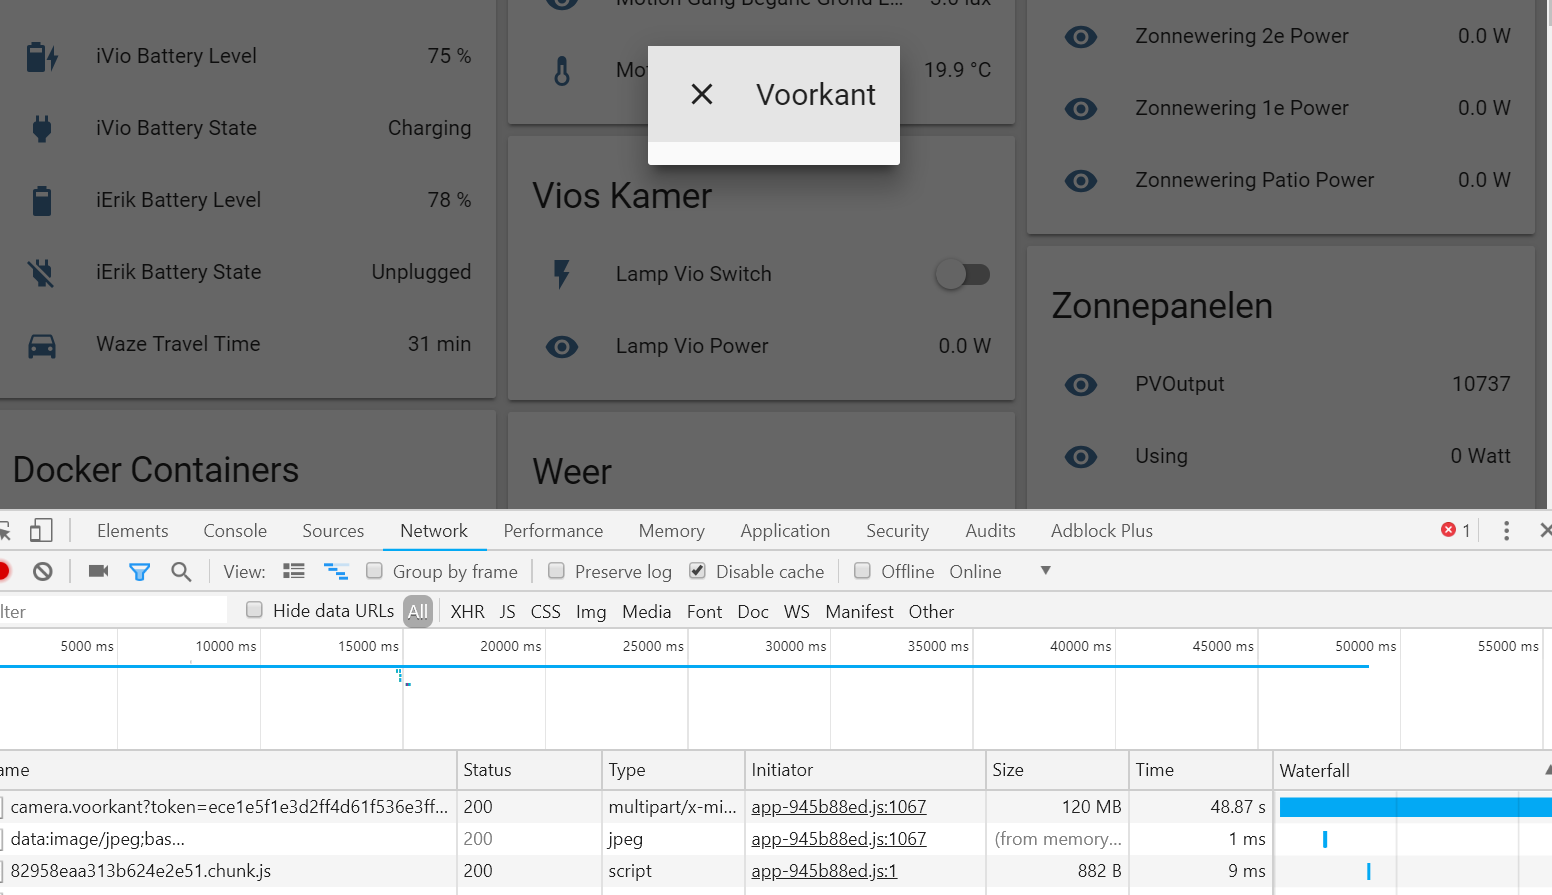This screenshot has width=1552, height=895.
Task: Select the data:image/jpeg request row
Action: click(x=776, y=839)
